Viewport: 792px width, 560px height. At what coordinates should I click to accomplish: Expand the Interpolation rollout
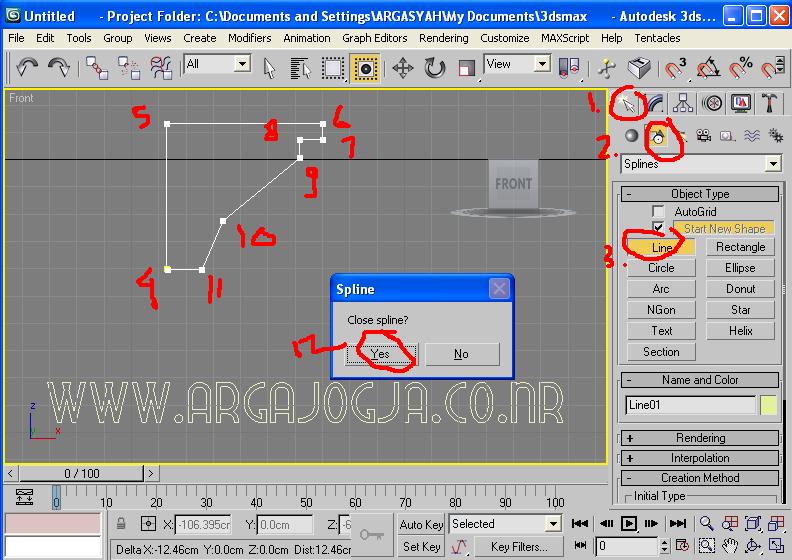pos(700,458)
